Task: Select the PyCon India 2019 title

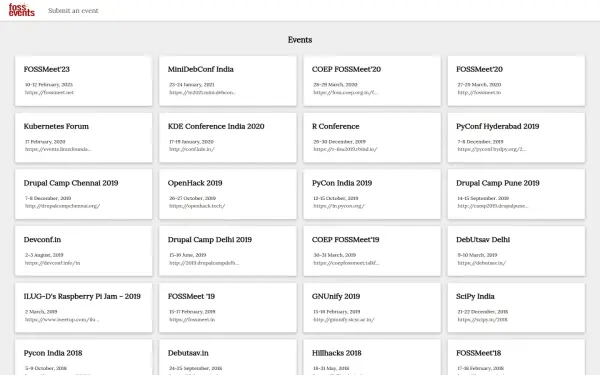Action: (342, 183)
